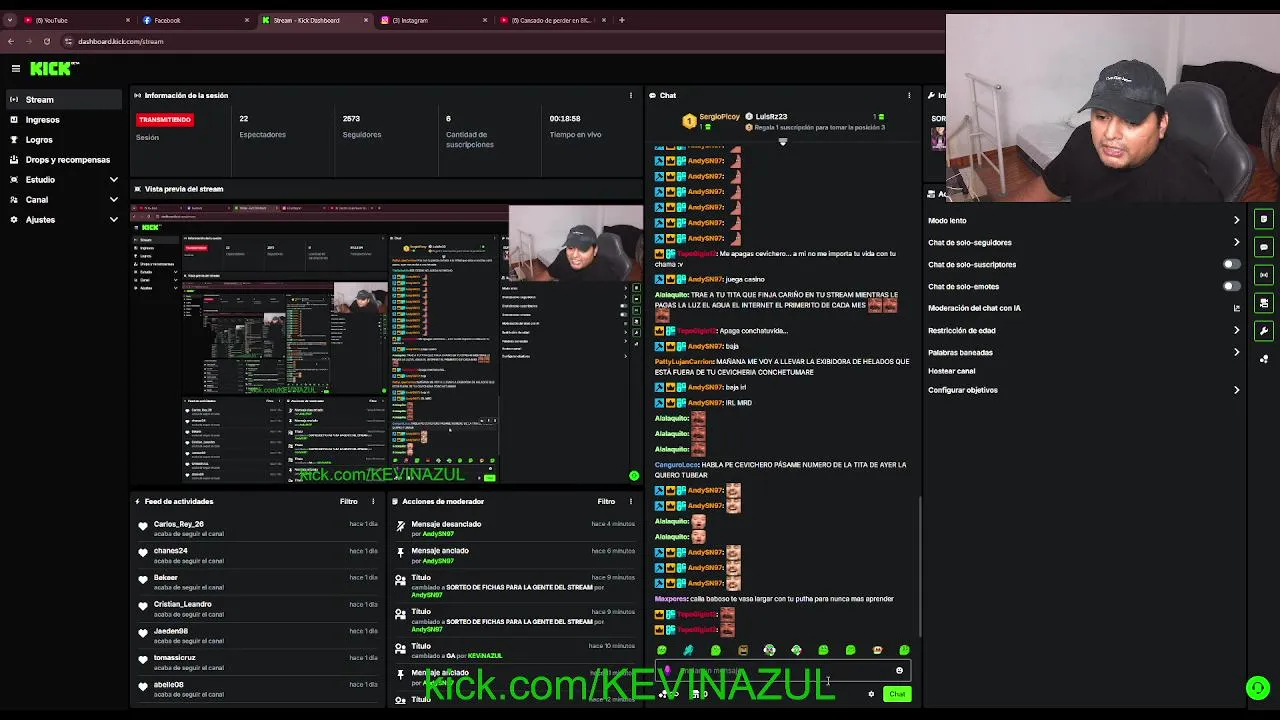Image resolution: width=1280 pixels, height=720 pixels.
Task: Open Filtro in Feed de actividades
Action: [x=348, y=501]
